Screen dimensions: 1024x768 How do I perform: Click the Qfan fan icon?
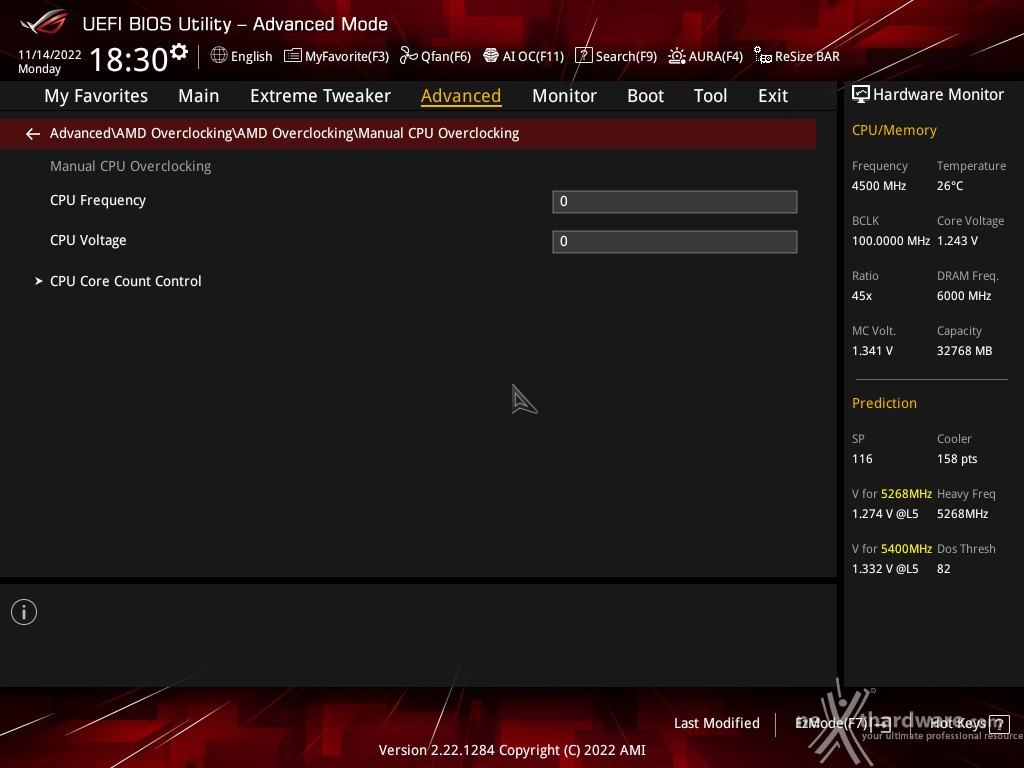tap(408, 56)
